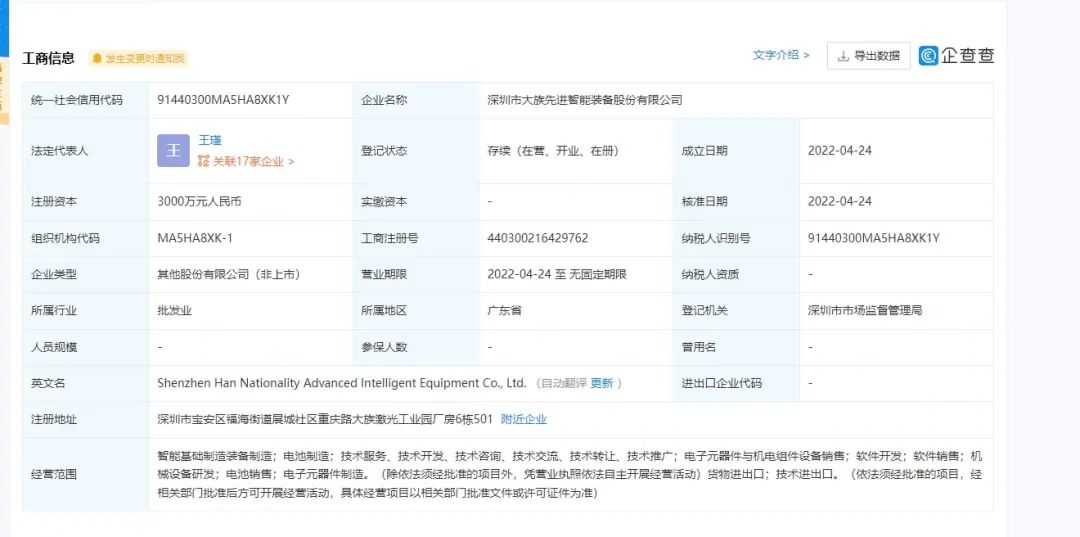This screenshot has width=1080, height=537.
Task: Open 文字介绍 link
Action: [781, 55]
